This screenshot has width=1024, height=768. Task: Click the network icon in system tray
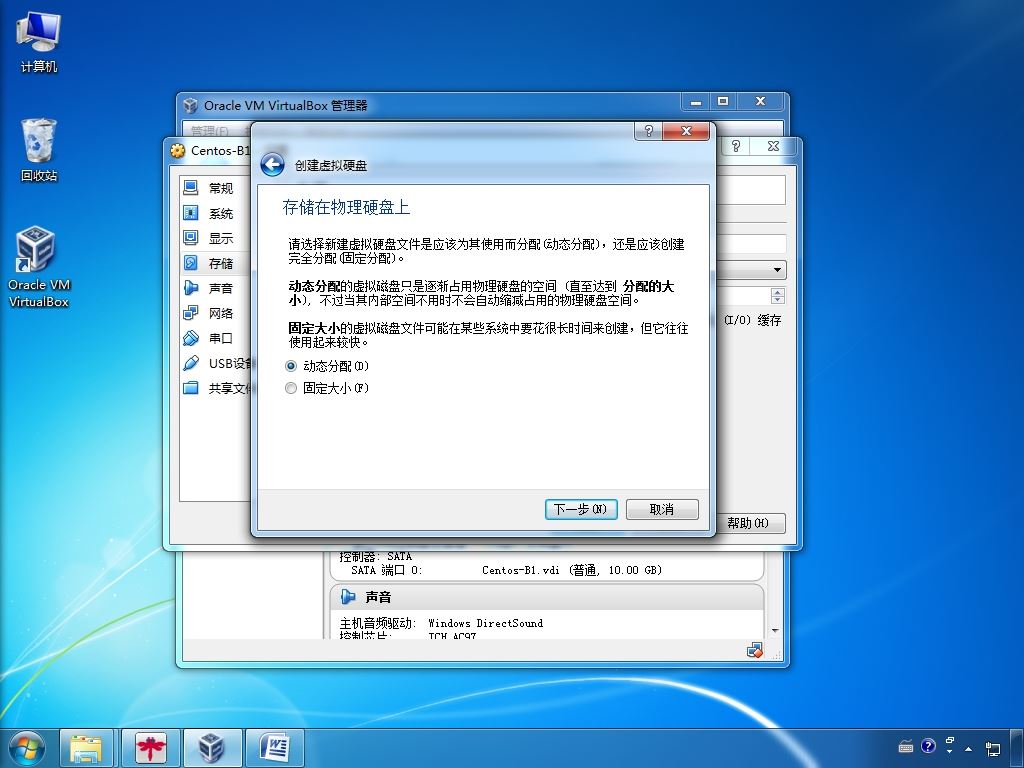993,748
